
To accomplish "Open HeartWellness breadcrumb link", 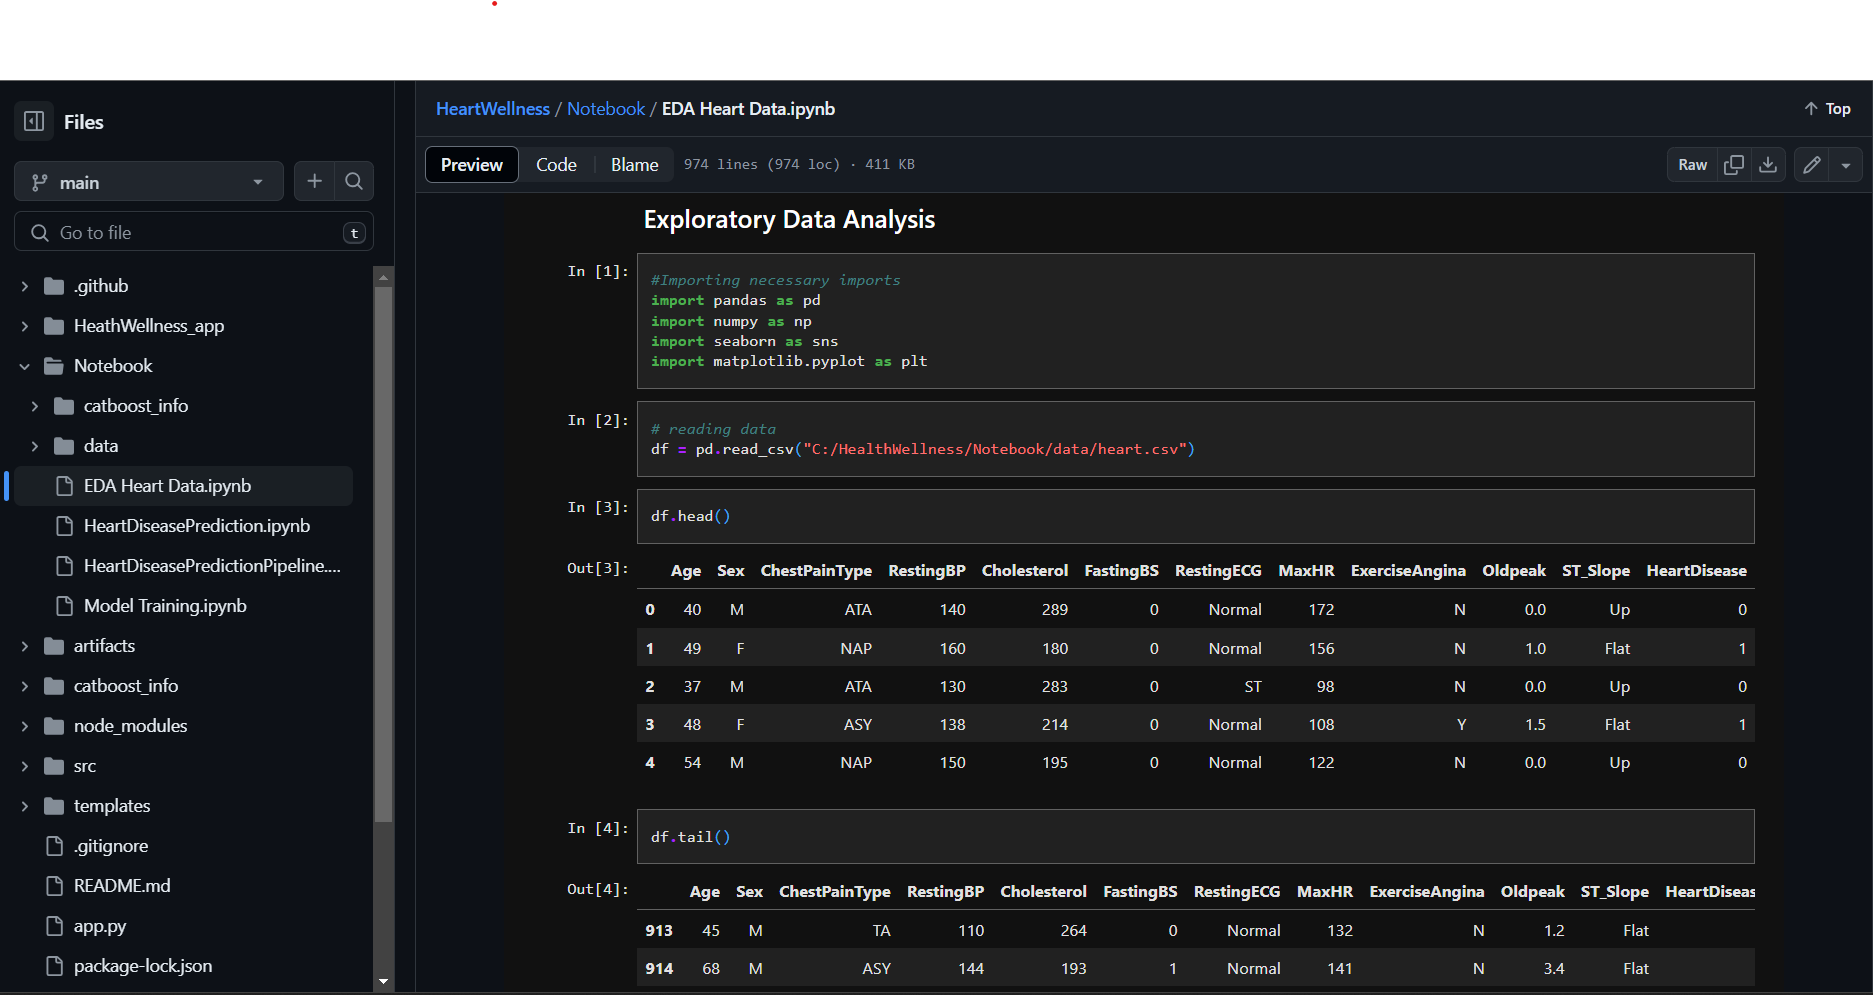I will click(x=493, y=109).
